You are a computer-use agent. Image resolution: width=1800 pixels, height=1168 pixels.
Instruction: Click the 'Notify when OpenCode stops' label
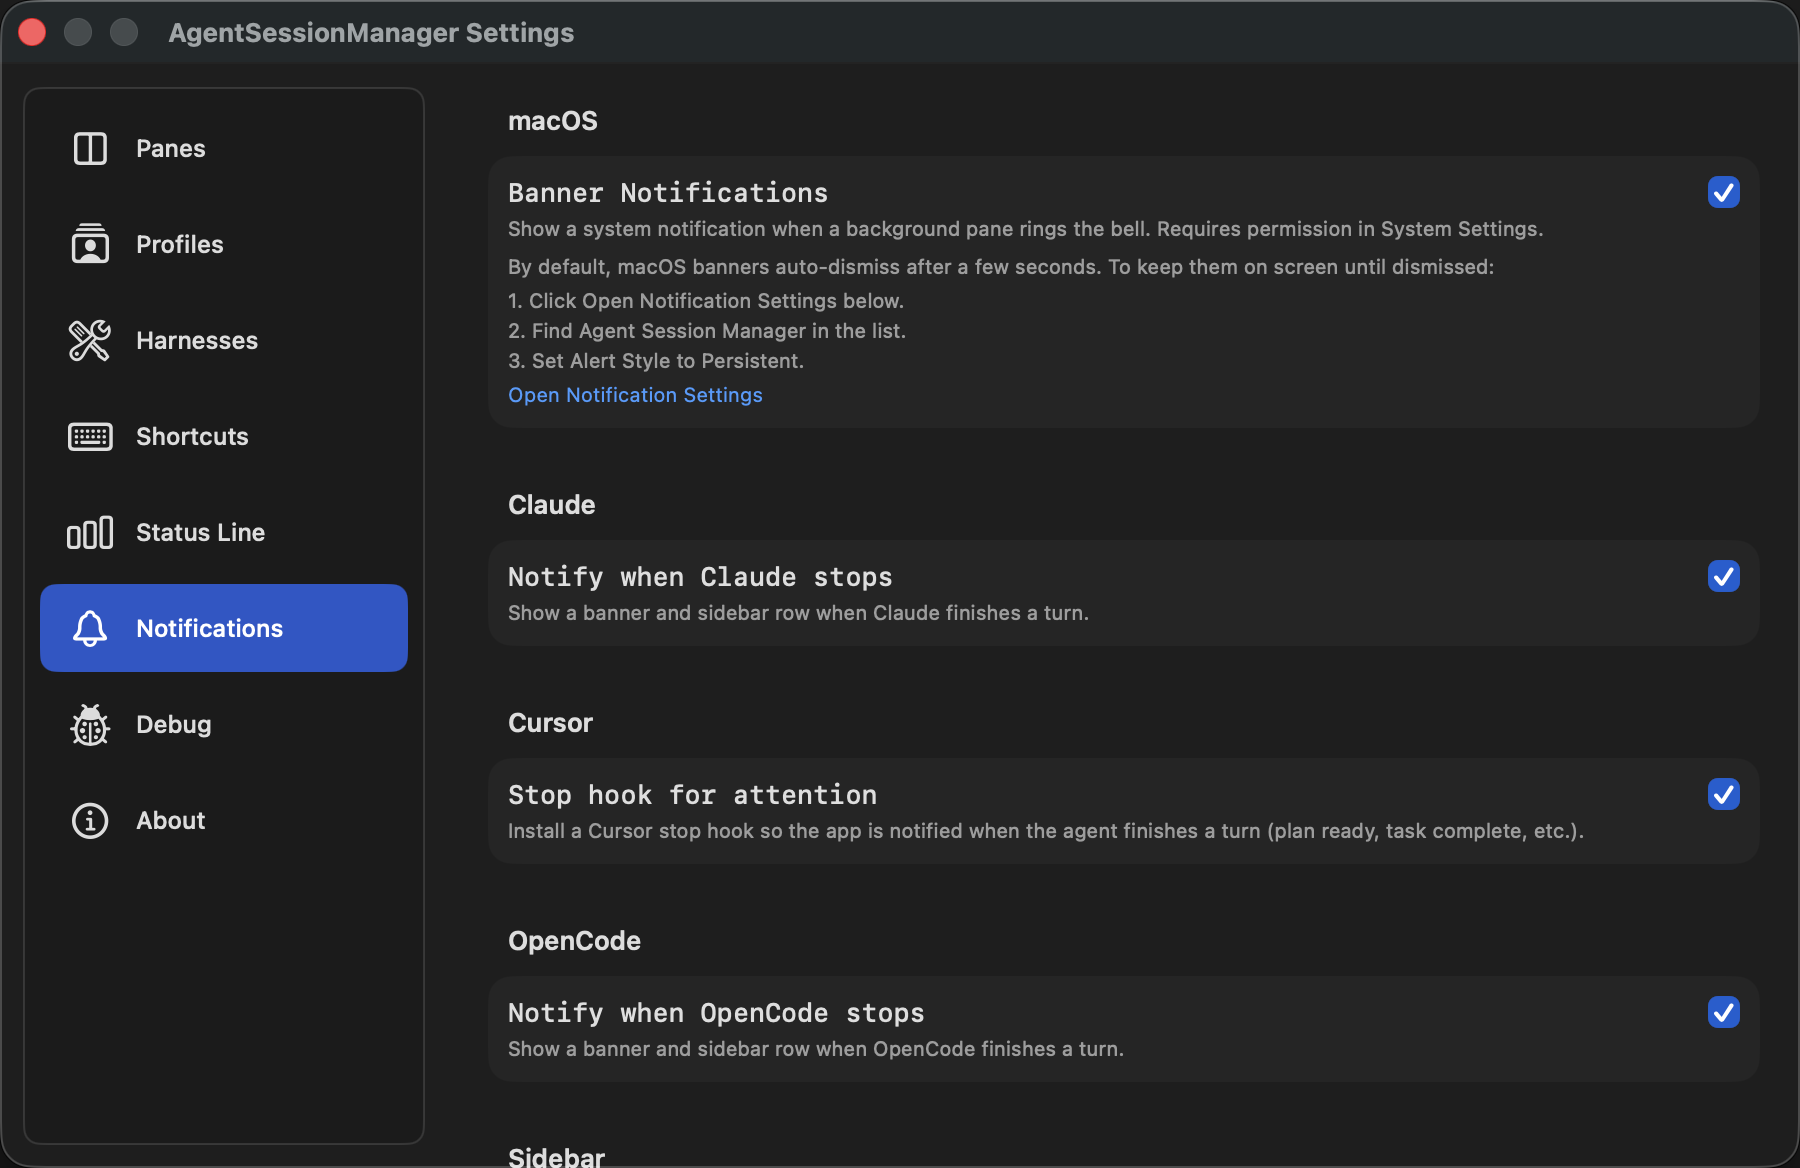click(716, 1013)
